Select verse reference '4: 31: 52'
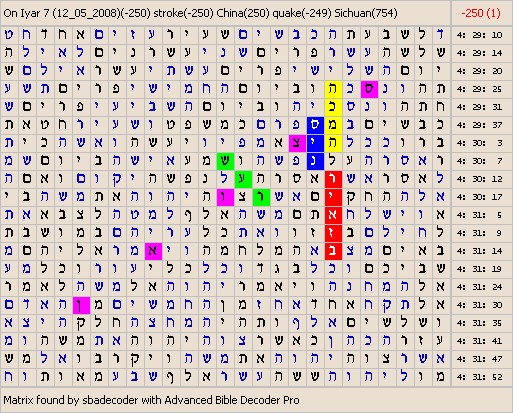Image resolution: width=513 pixels, height=413 pixels. point(479,377)
